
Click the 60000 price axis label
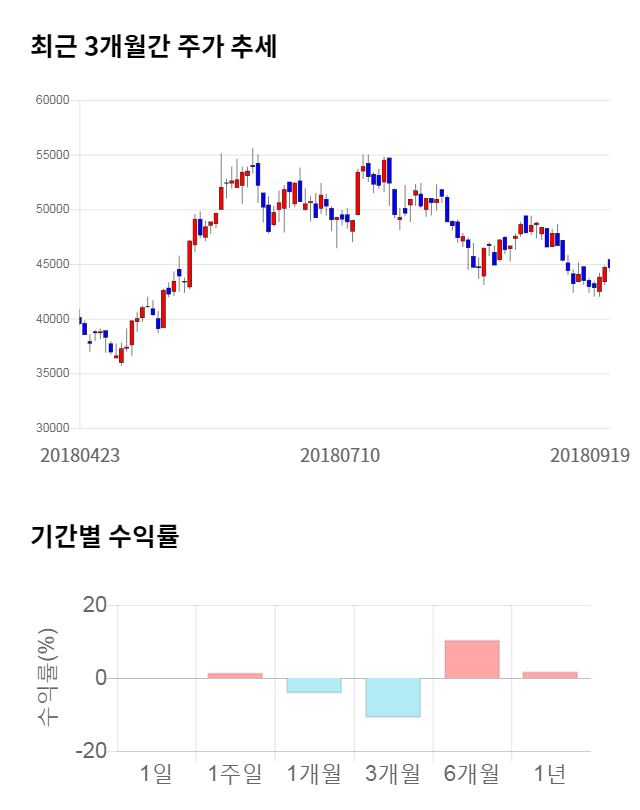[51, 100]
